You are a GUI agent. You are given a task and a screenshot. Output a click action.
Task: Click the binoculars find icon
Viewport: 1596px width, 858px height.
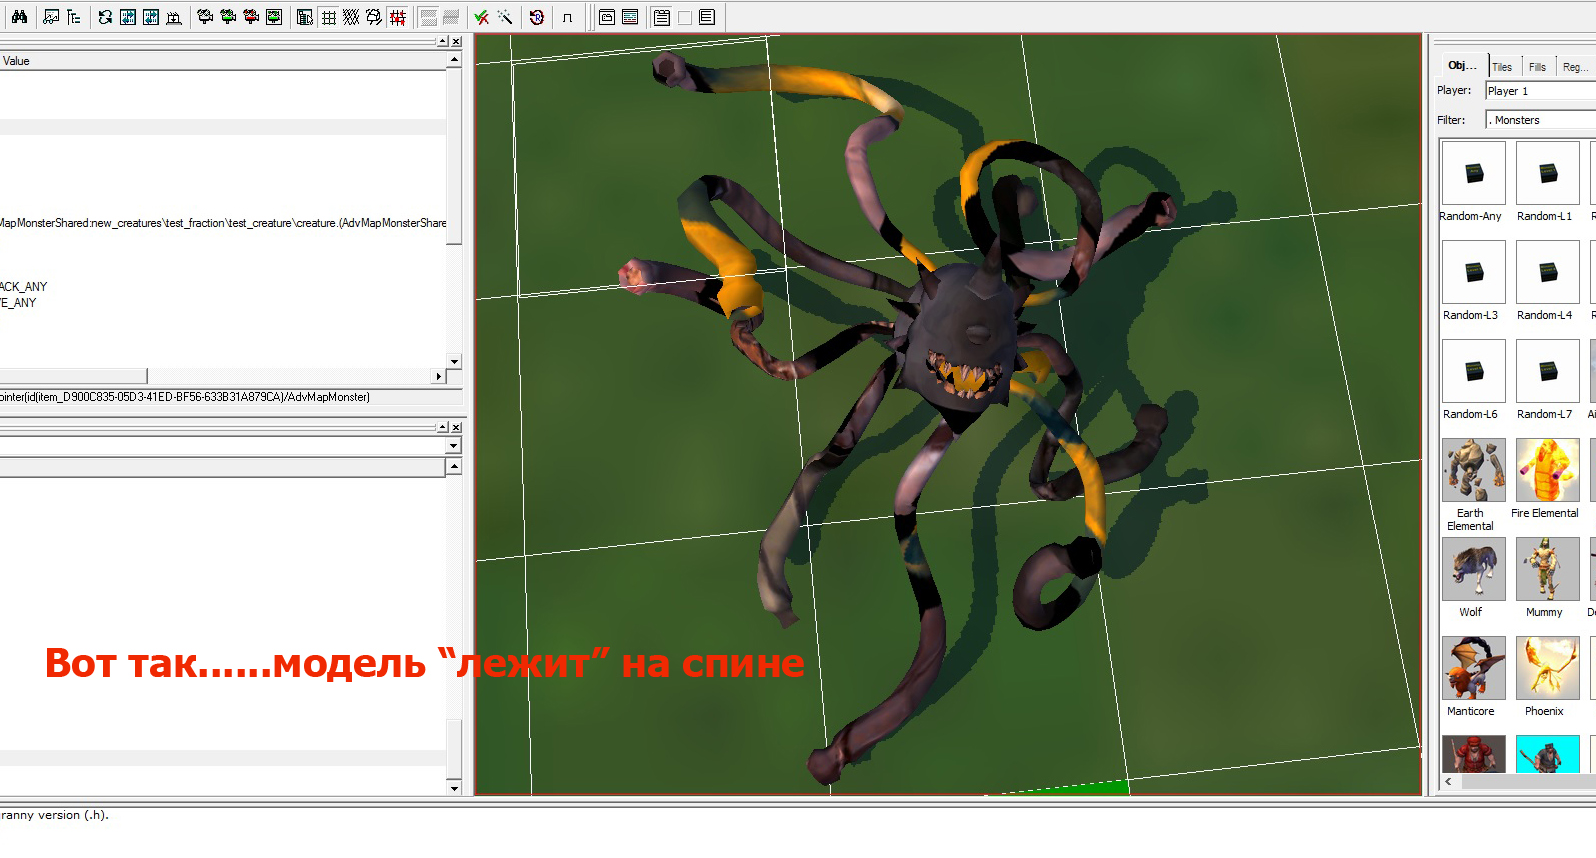[x=19, y=17]
